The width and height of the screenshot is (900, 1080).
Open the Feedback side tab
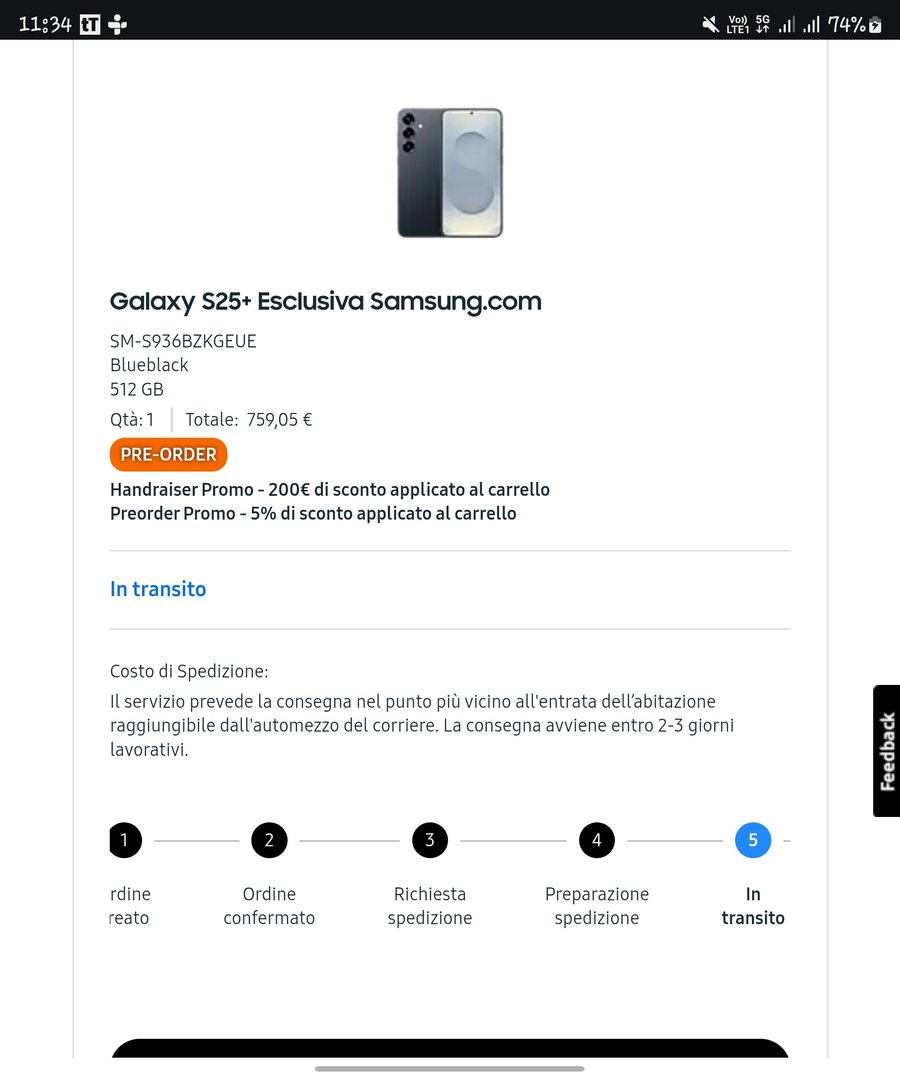click(x=886, y=751)
